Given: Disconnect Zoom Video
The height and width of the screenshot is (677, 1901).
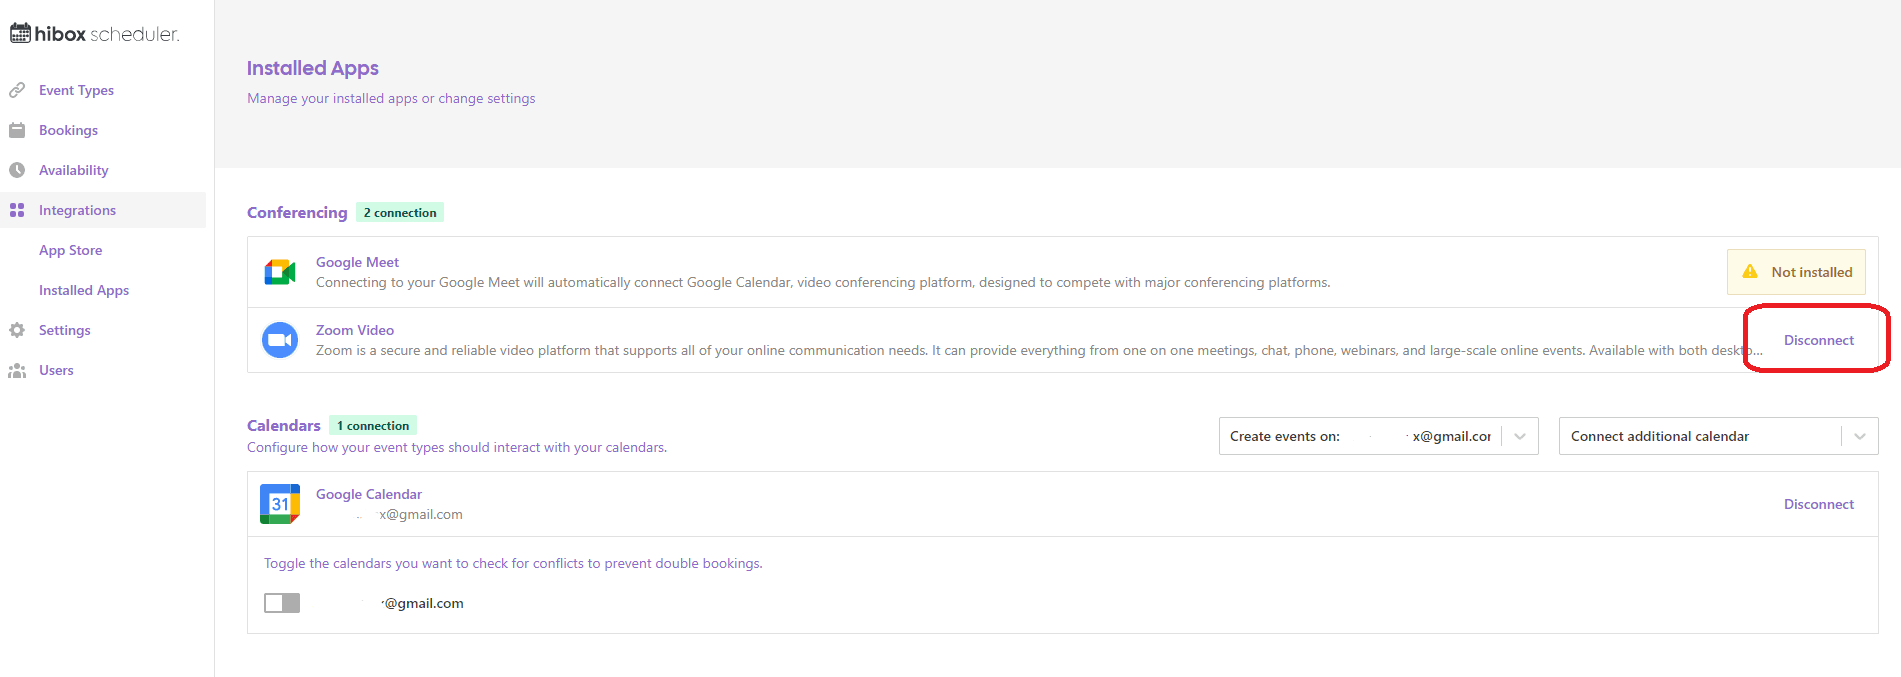Looking at the screenshot, I should (x=1818, y=340).
